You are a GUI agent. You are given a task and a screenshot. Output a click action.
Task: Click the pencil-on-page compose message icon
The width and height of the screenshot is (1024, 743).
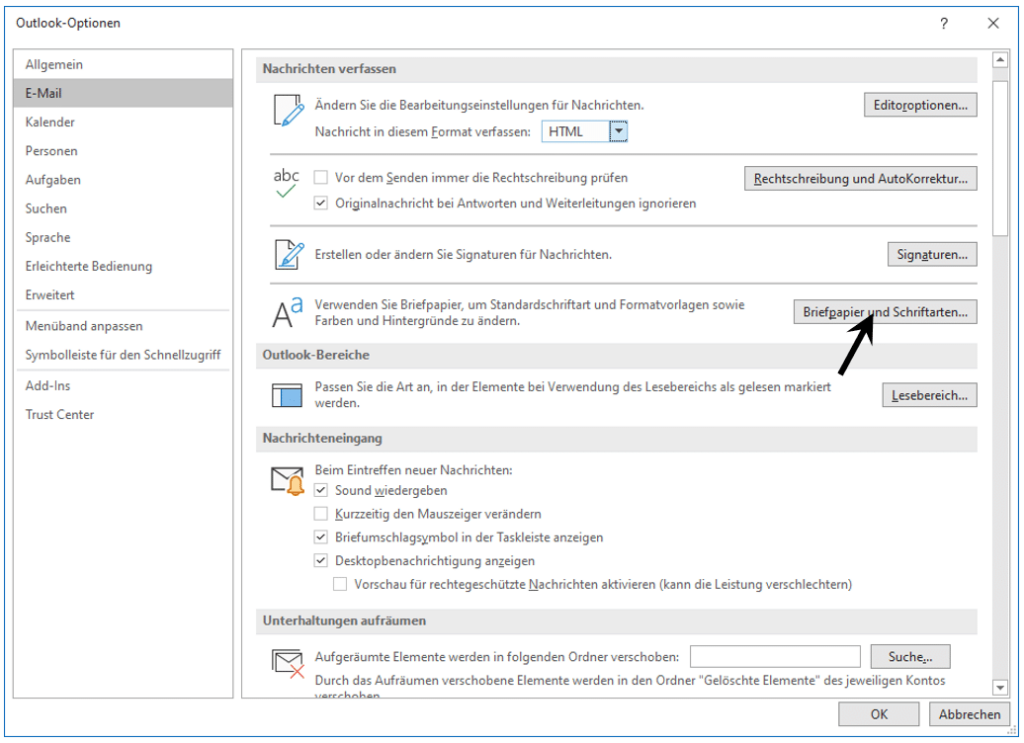pyautogui.click(x=288, y=110)
